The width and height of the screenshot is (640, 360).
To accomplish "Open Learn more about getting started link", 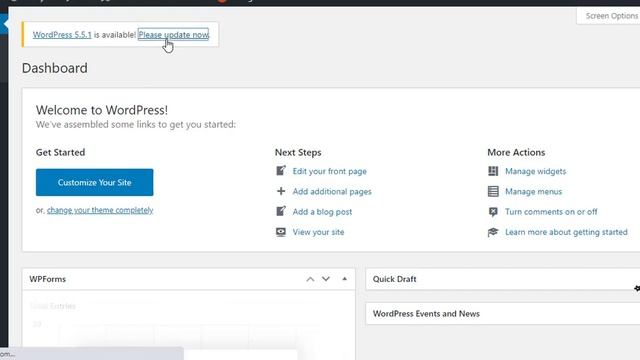I will (566, 232).
